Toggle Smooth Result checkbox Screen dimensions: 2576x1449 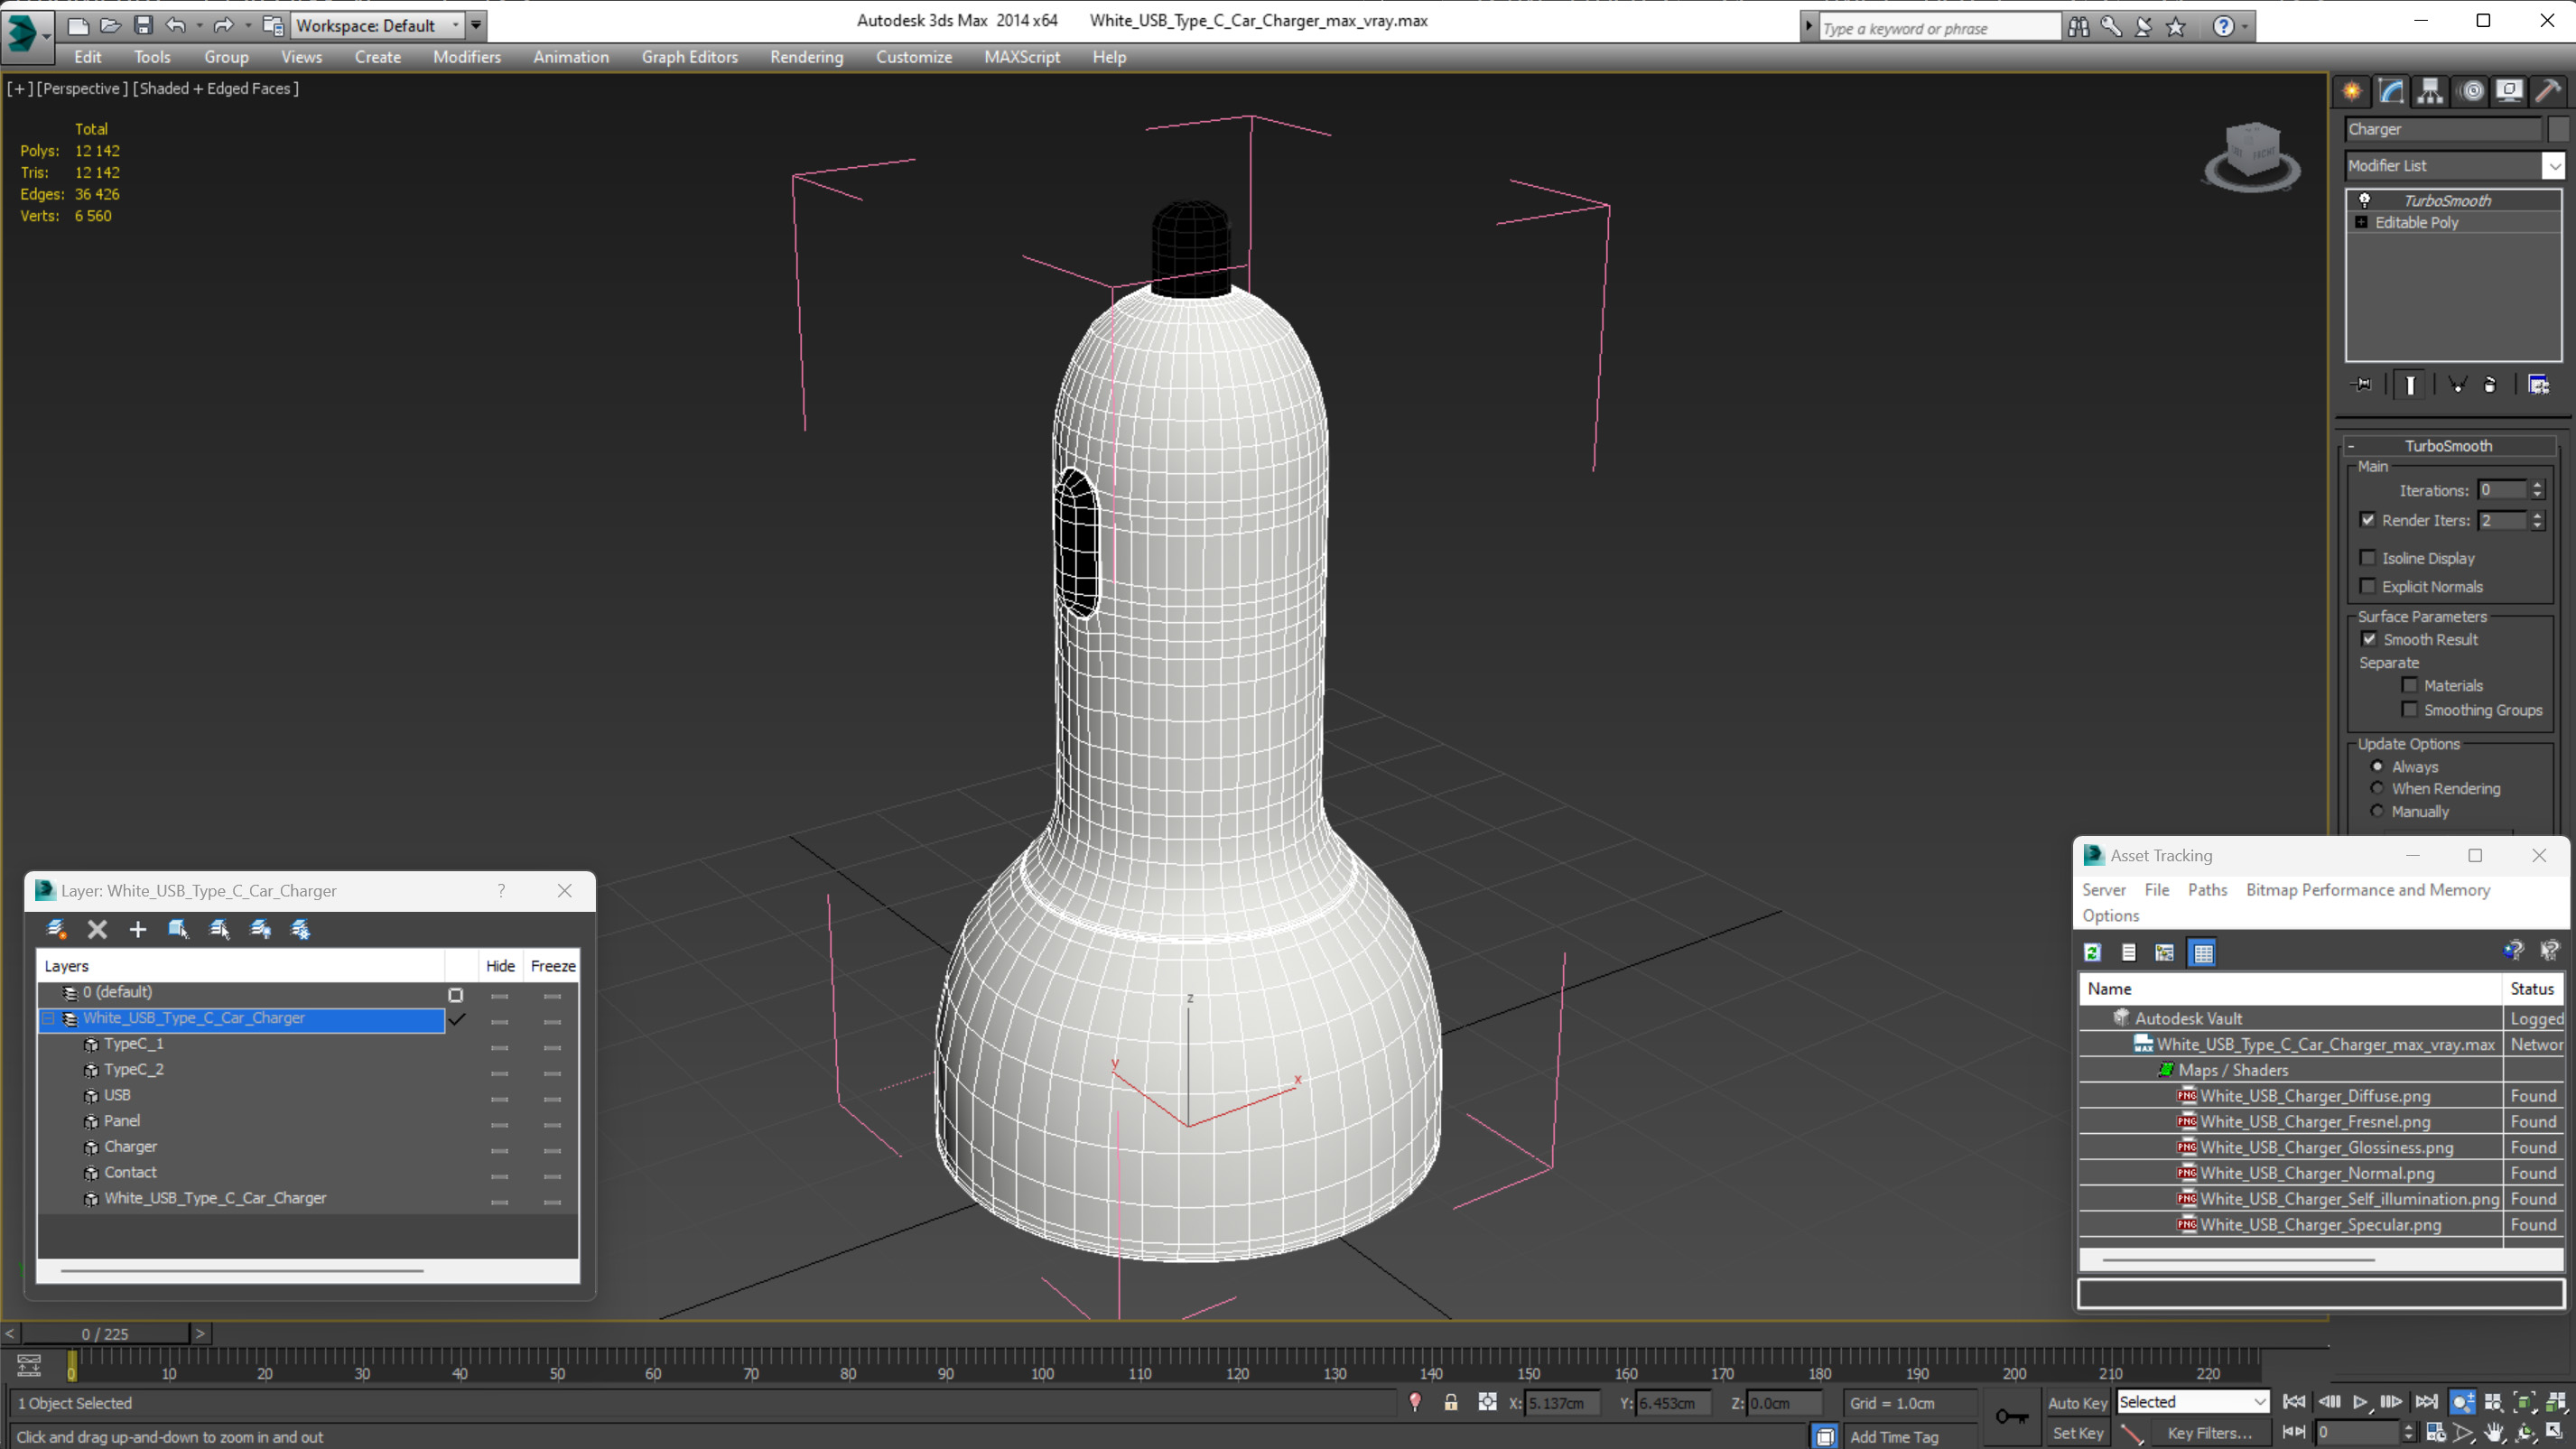[x=2369, y=639]
